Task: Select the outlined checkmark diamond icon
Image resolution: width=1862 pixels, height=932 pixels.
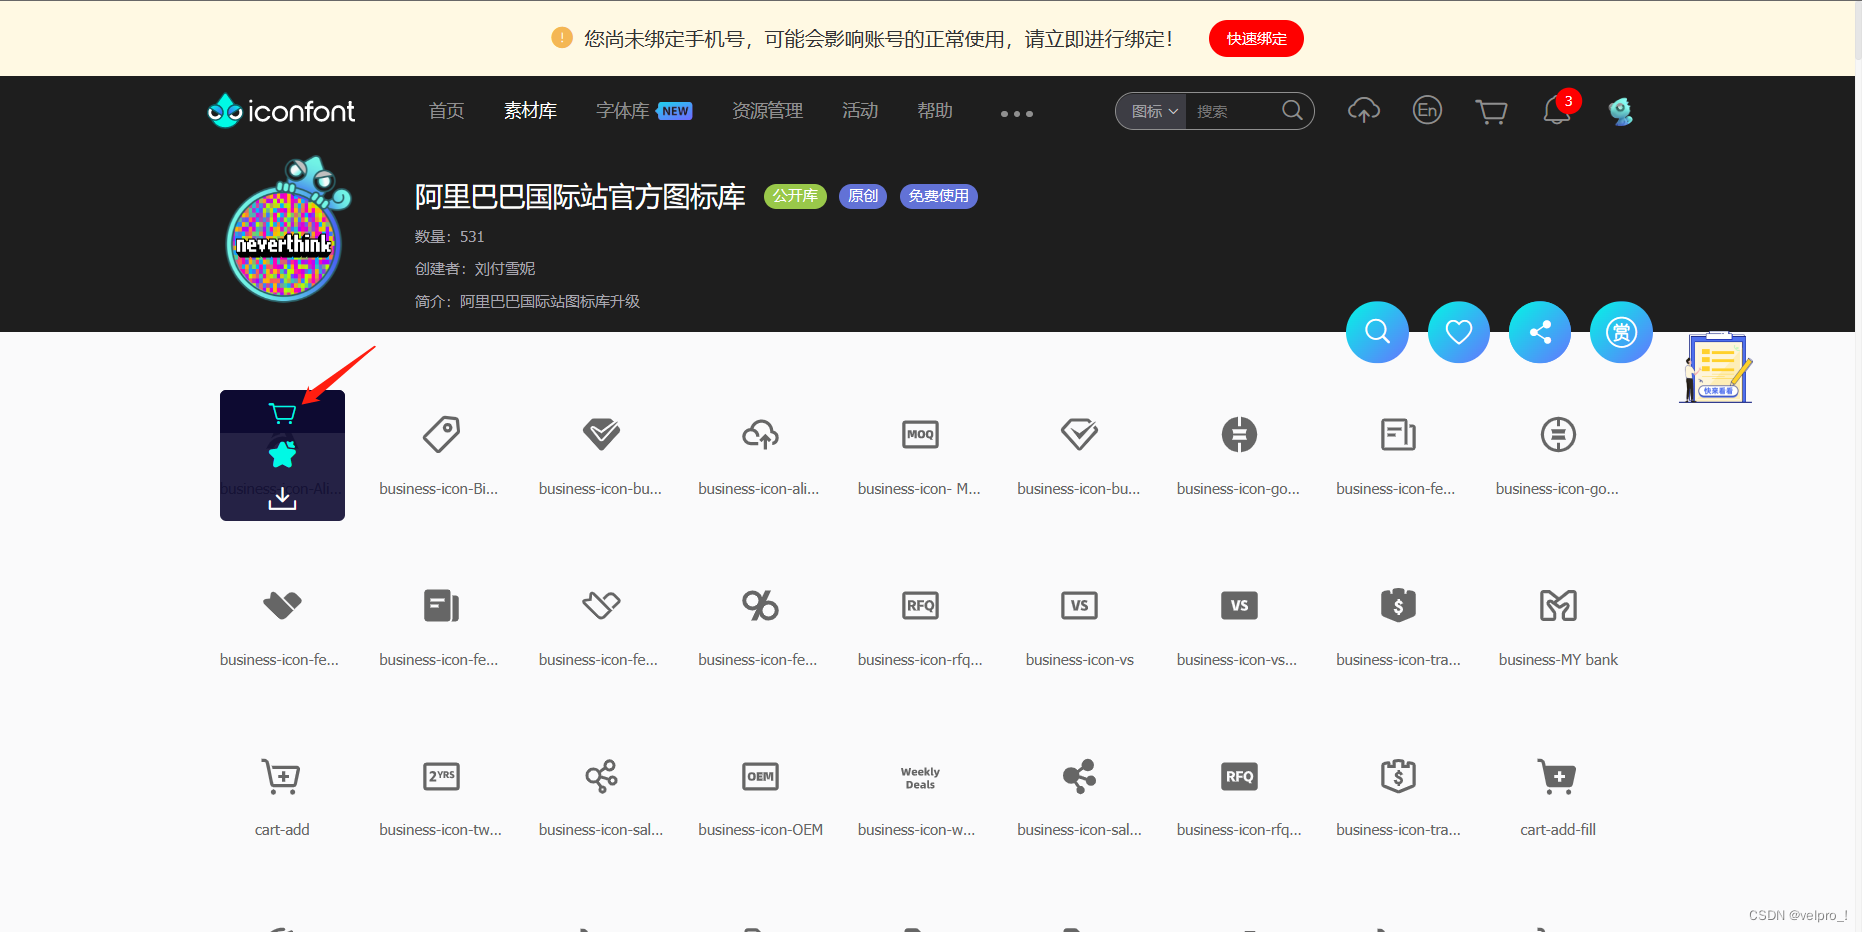Action: 1079,435
